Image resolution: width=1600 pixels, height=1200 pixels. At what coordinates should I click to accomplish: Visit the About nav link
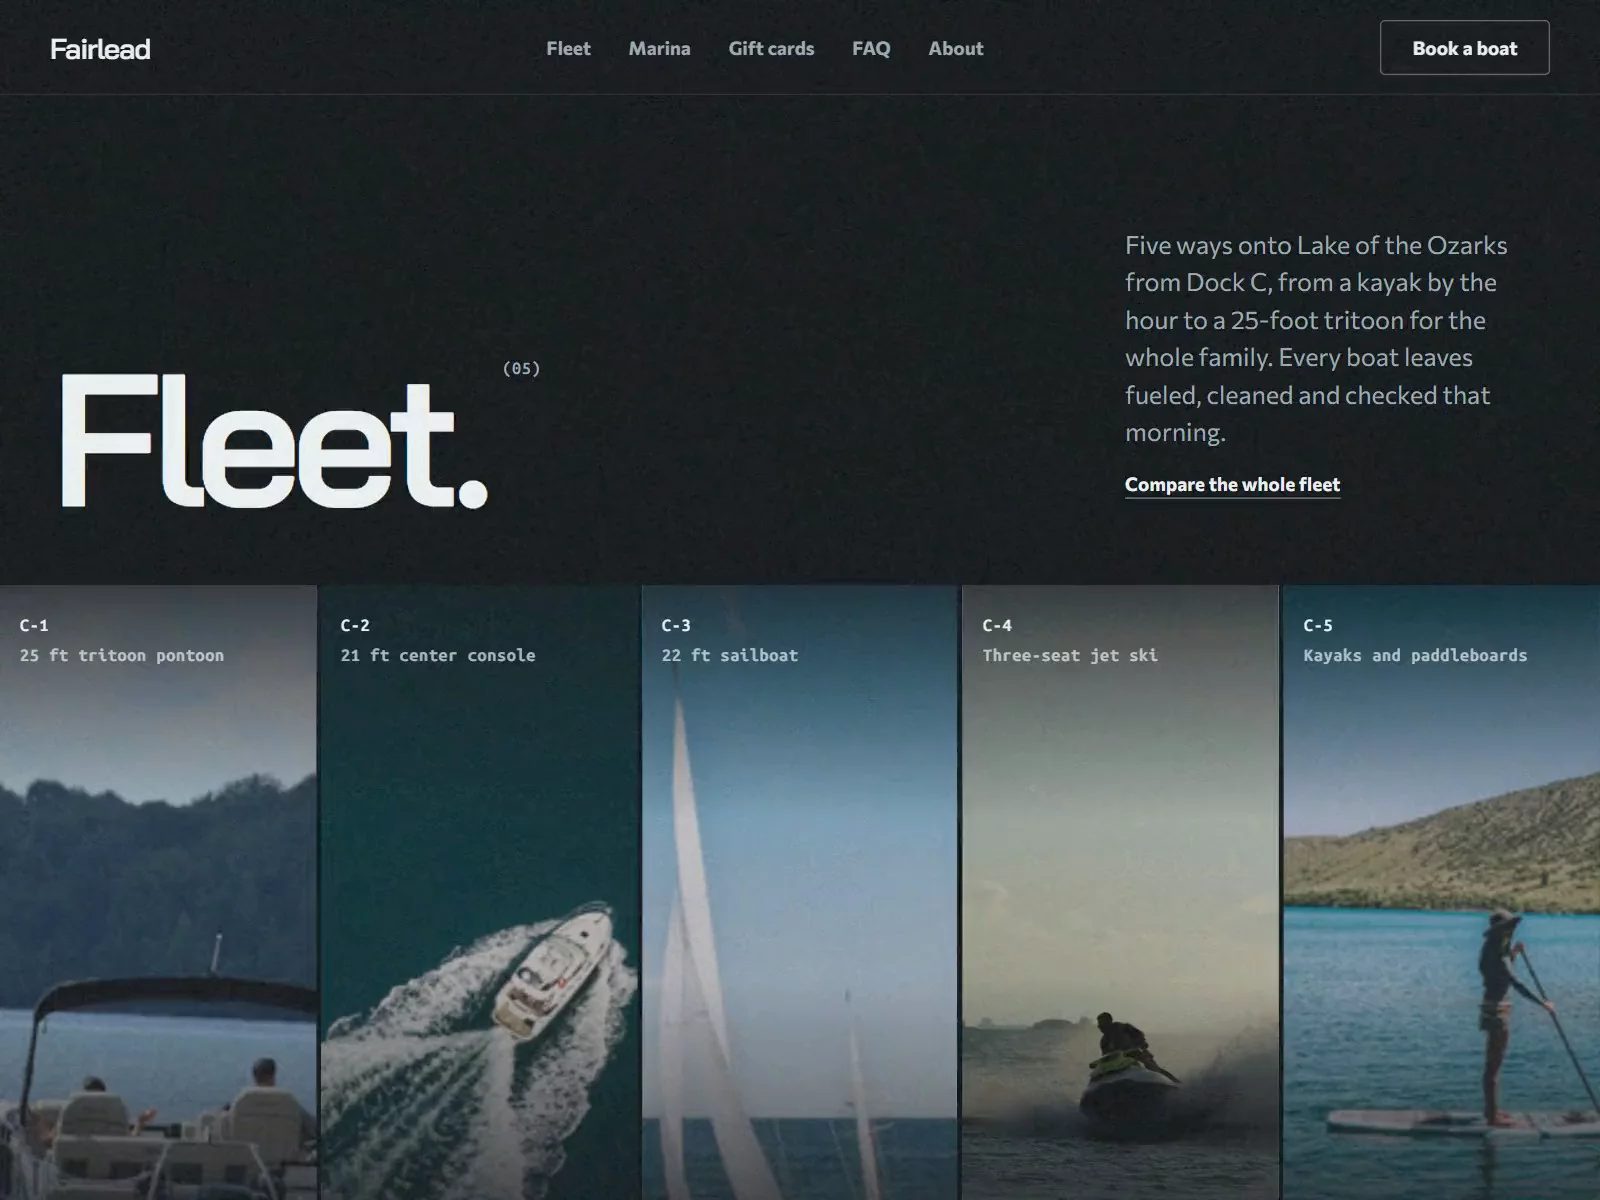[955, 48]
